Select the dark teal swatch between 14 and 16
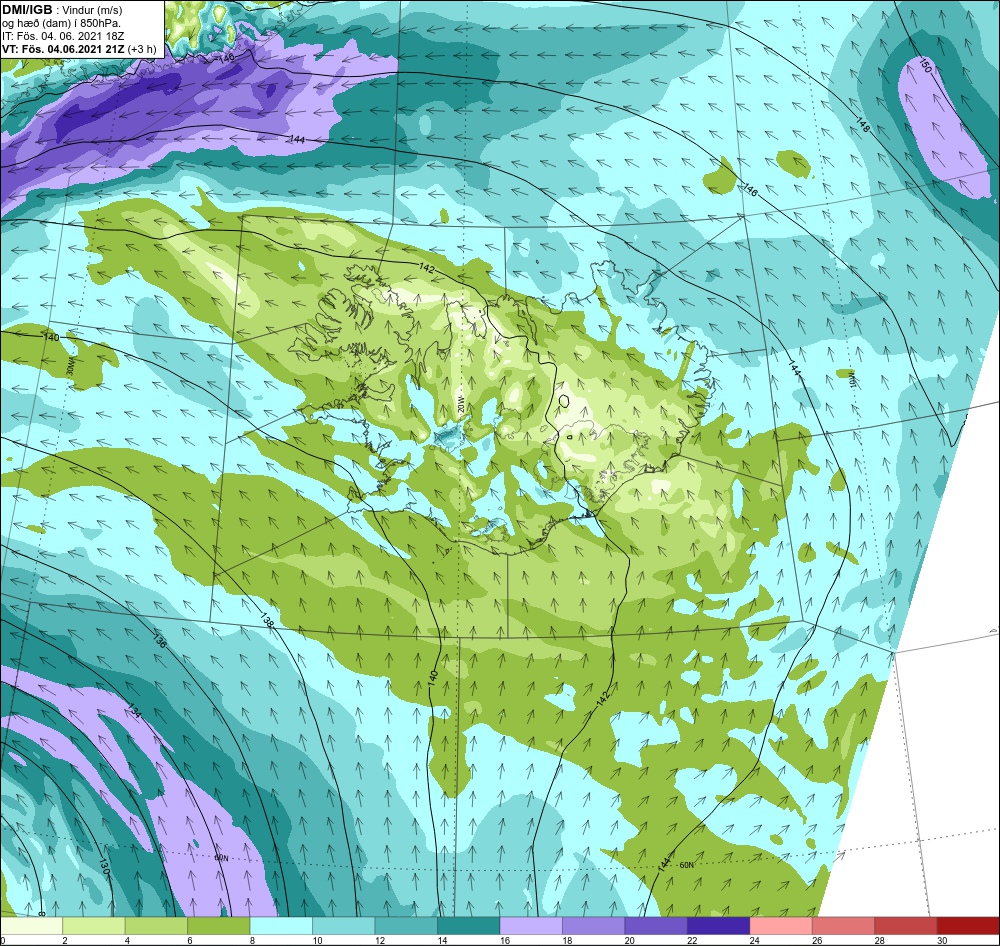 point(470,926)
